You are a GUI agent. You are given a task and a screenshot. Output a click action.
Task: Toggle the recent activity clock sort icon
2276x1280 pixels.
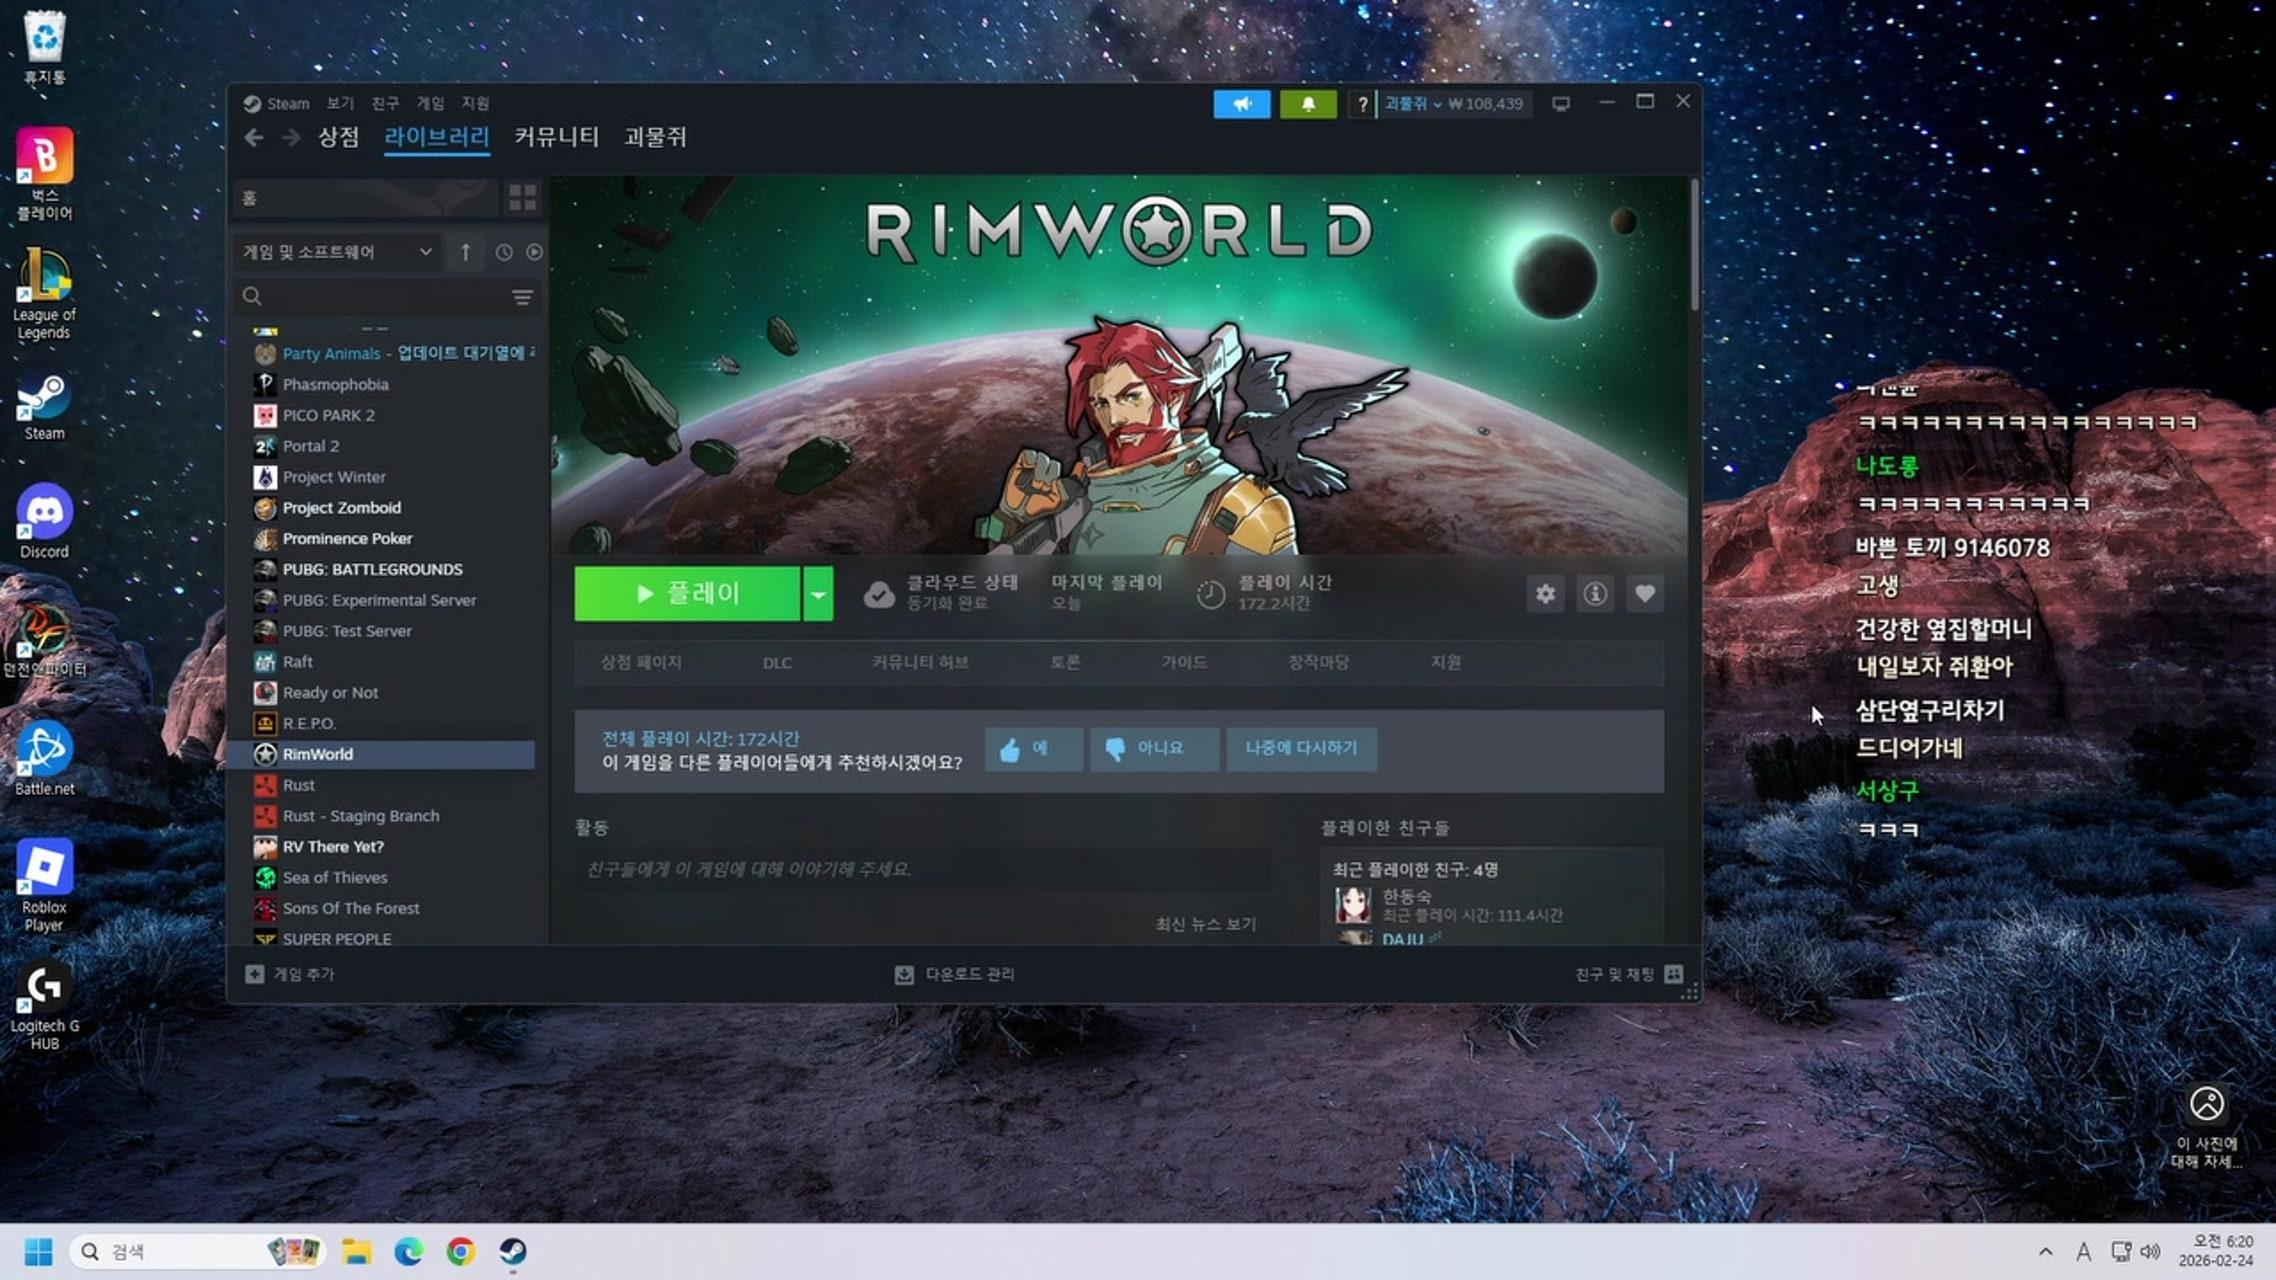click(x=504, y=252)
